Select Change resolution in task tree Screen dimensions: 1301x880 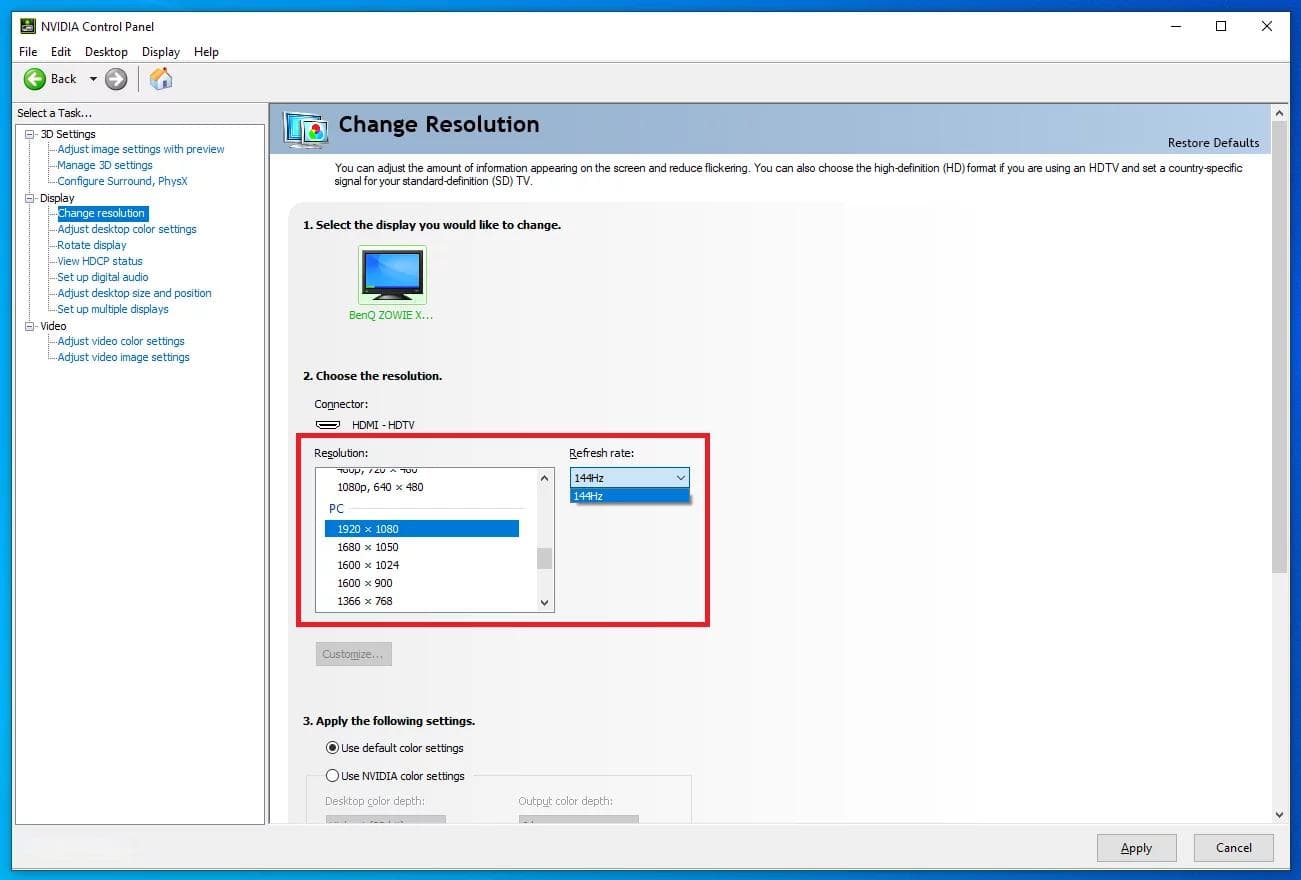pos(102,213)
